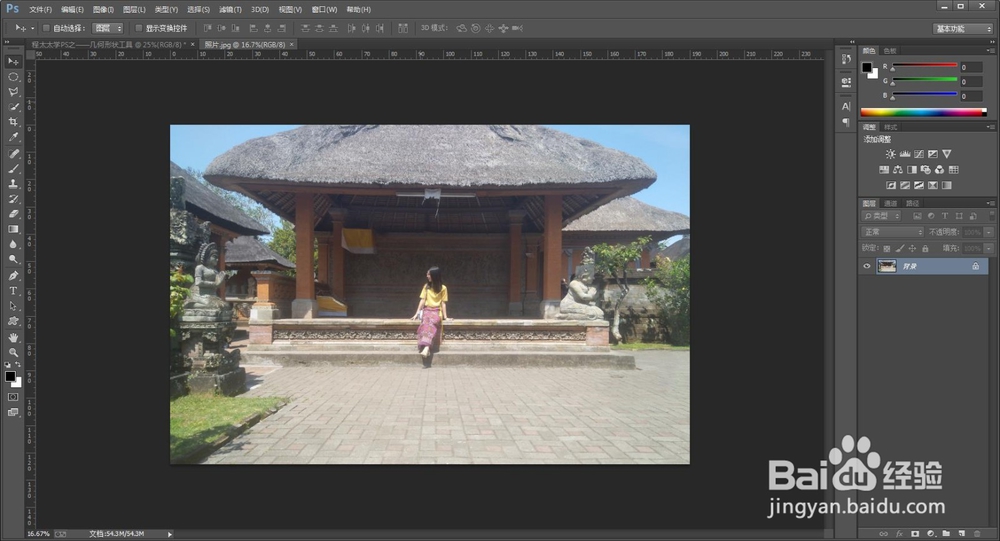Select the Path Selection tool
Image resolution: width=1000 pixels, height=541 pixels.
tap(13, 306)
